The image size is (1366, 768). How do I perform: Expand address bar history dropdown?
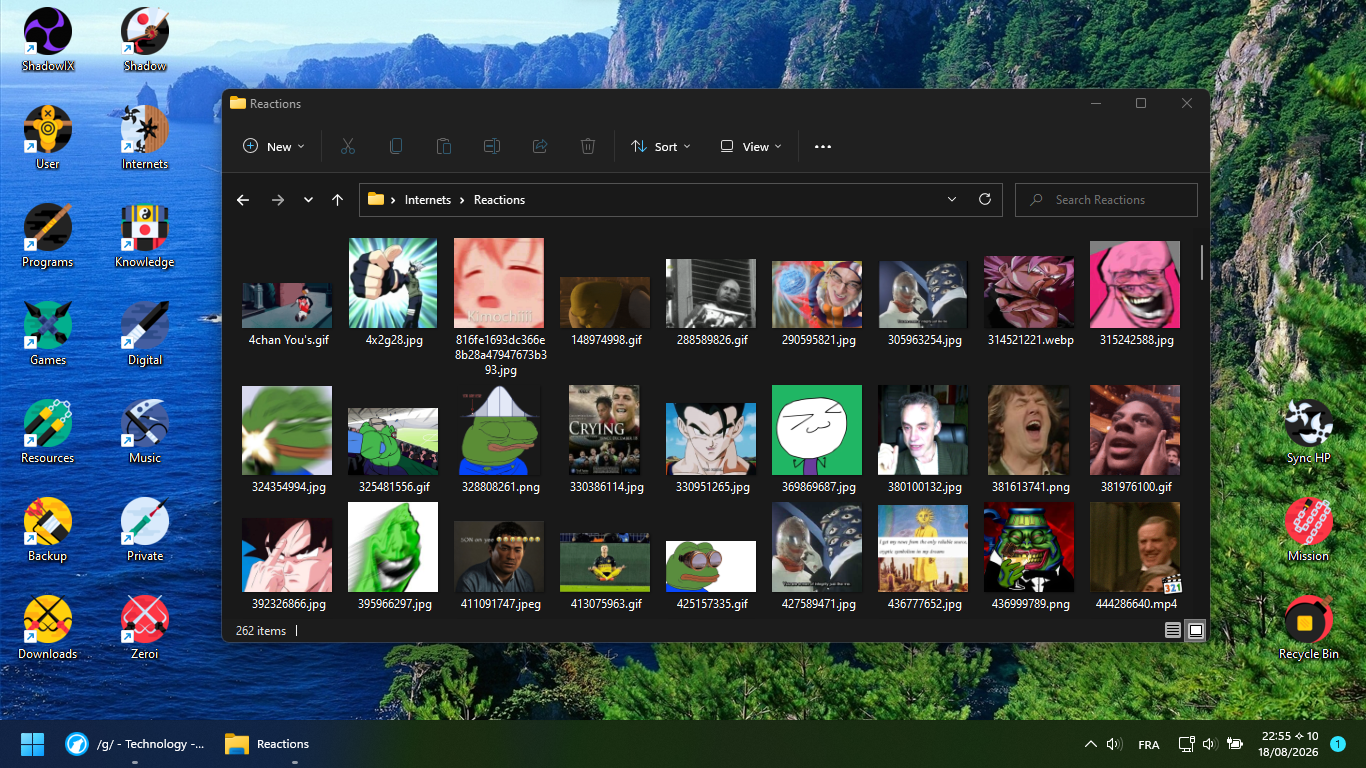pos(952,199)
